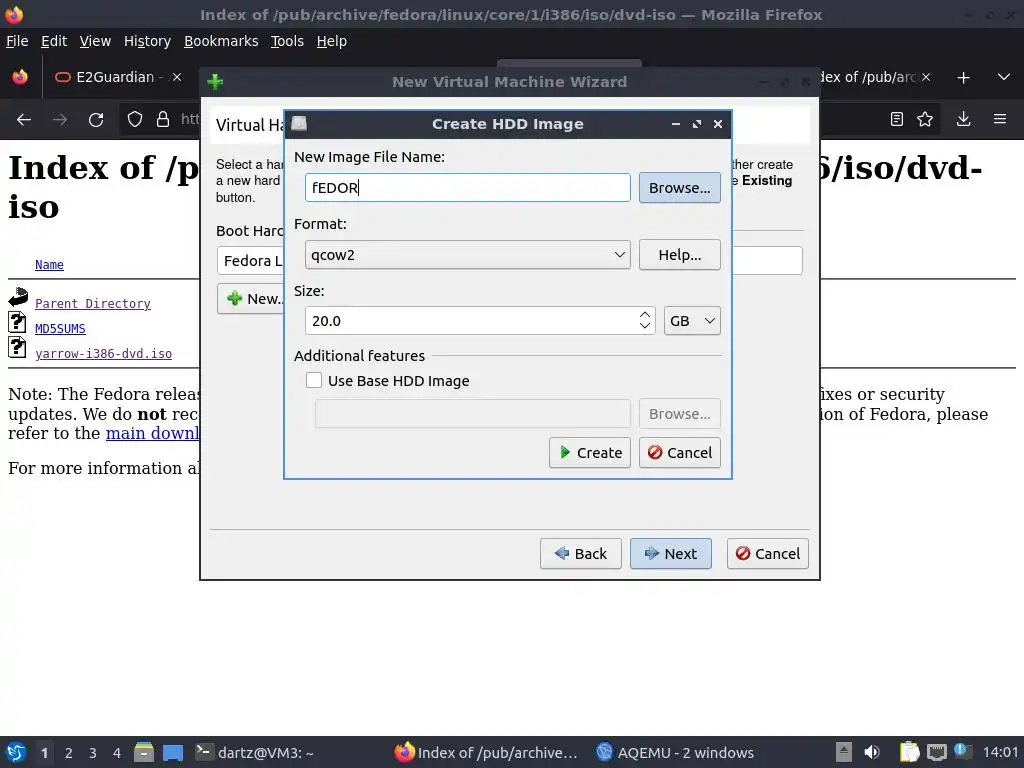Click the update notification tray icon
This screenshot has width=1024, height=768.
[961, 751]
